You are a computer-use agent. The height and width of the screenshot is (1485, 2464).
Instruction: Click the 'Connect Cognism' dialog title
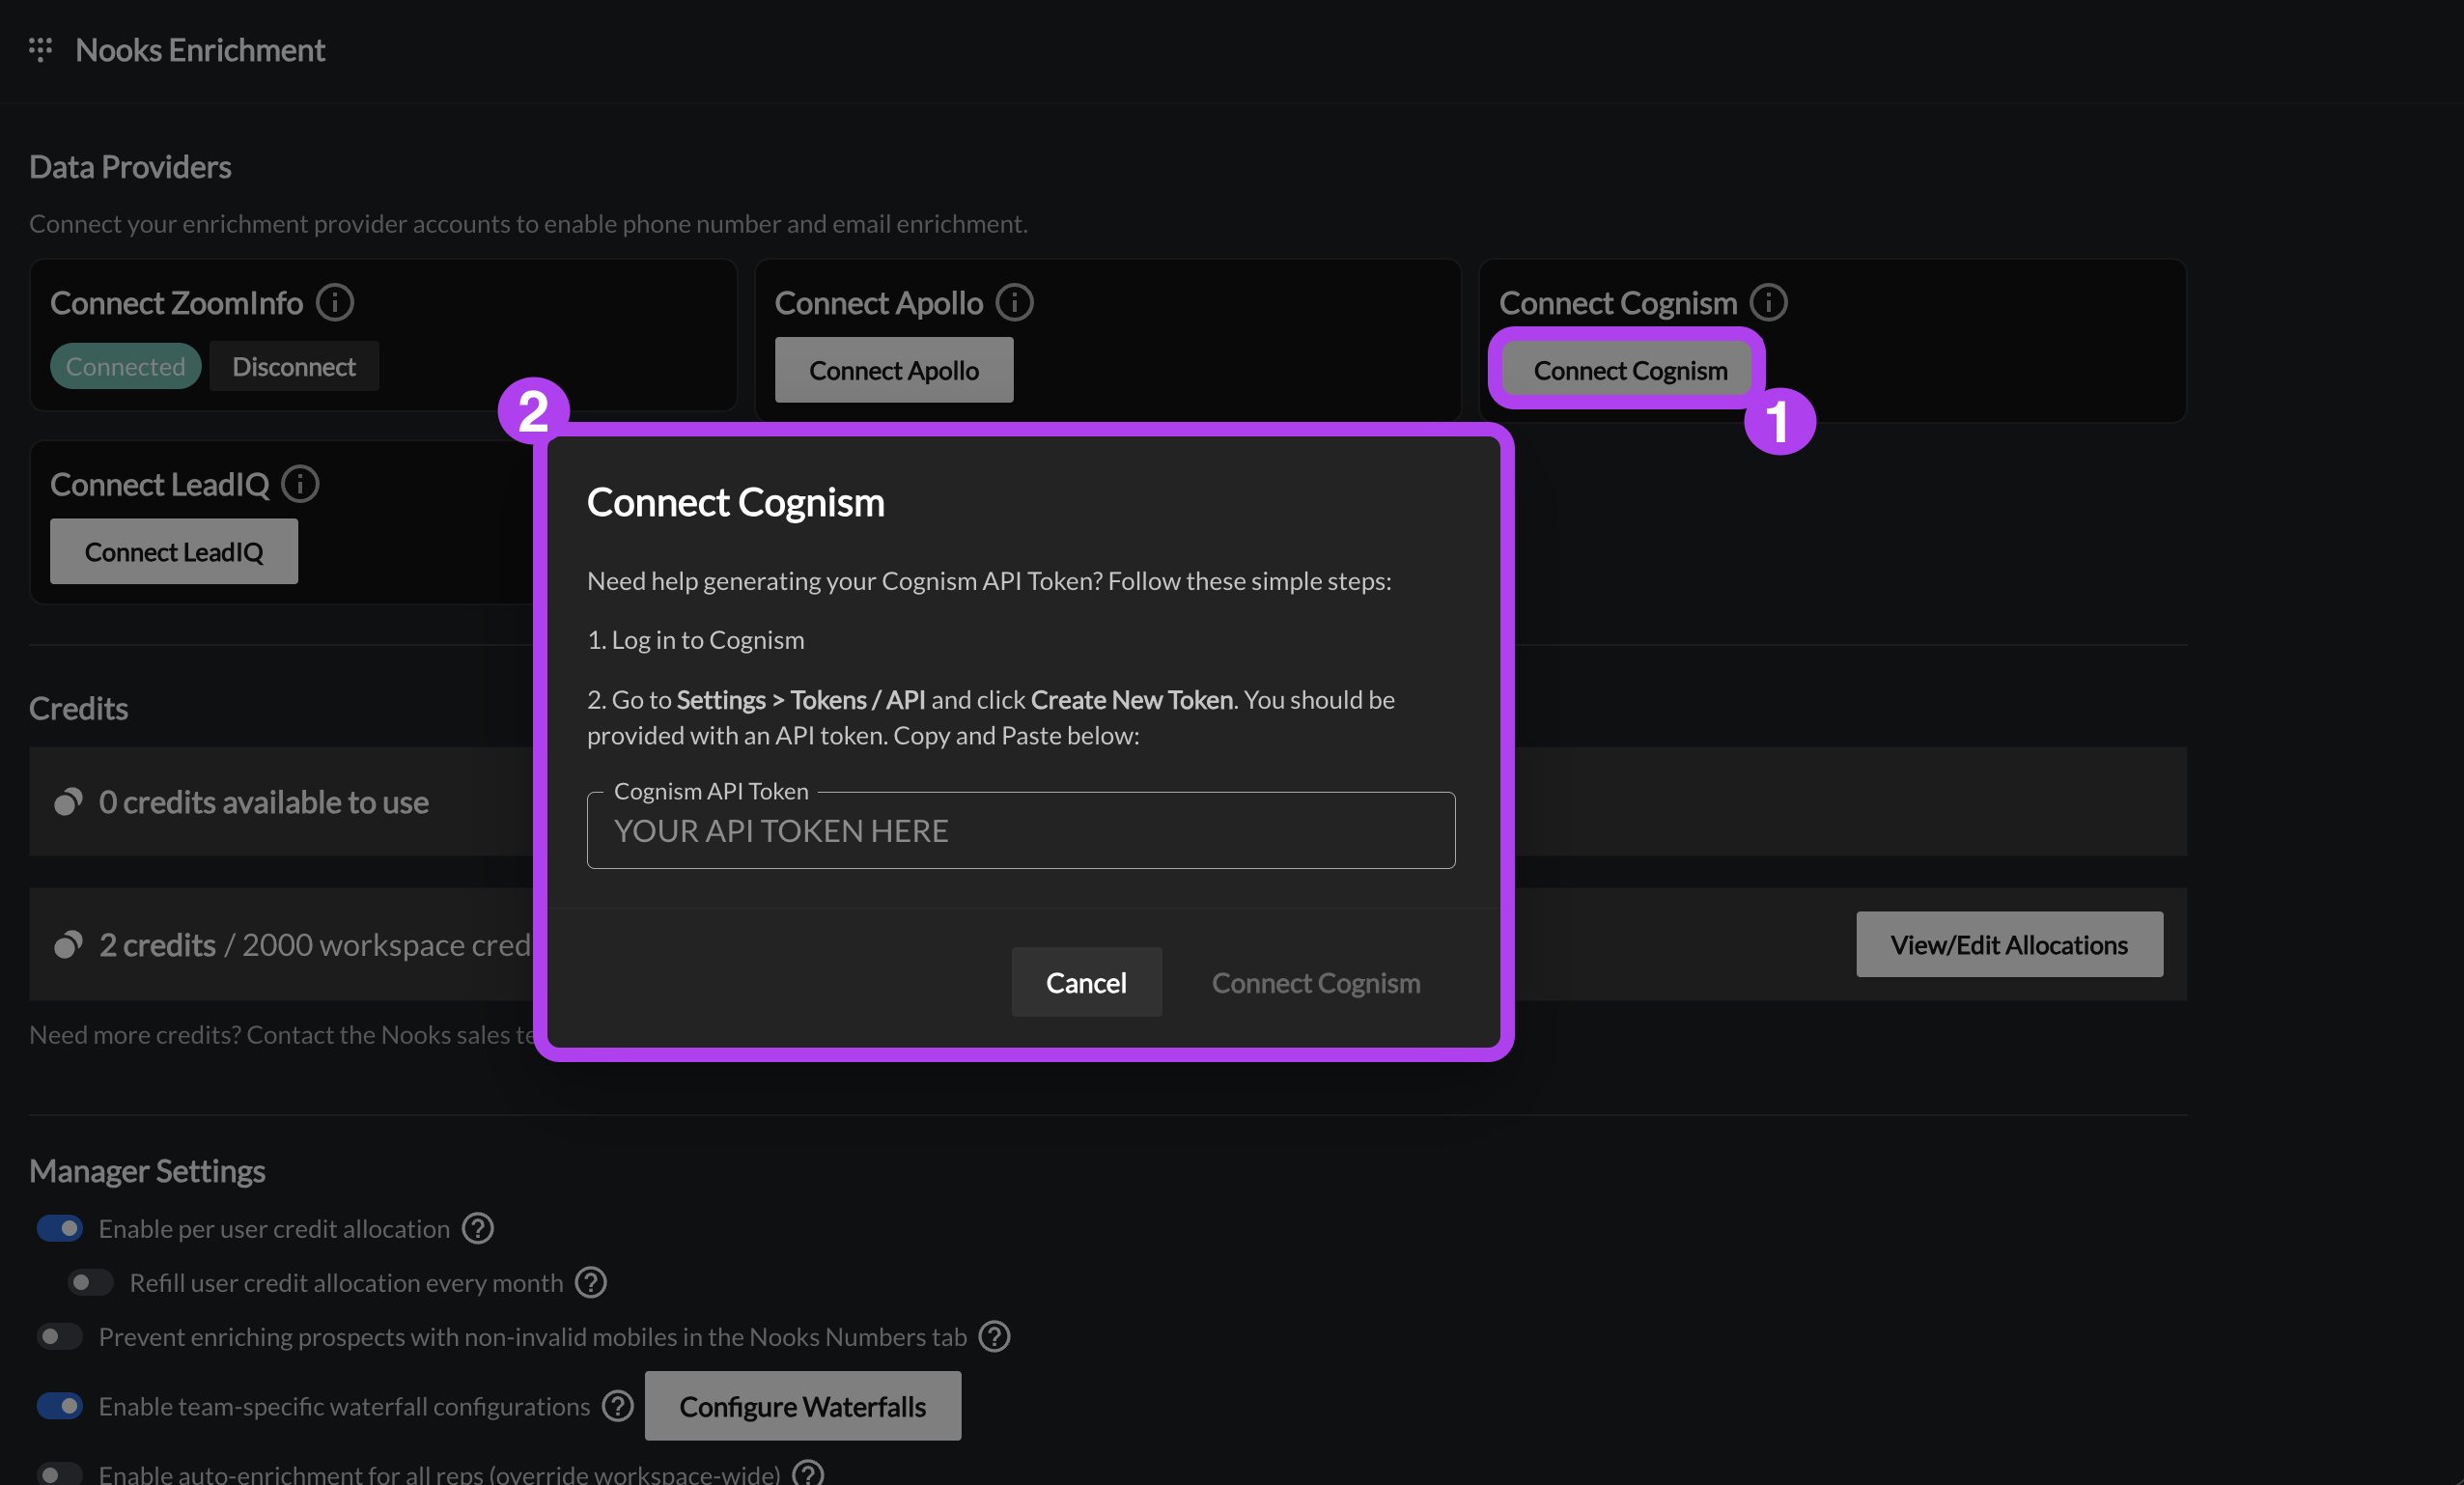coord(736,502)
